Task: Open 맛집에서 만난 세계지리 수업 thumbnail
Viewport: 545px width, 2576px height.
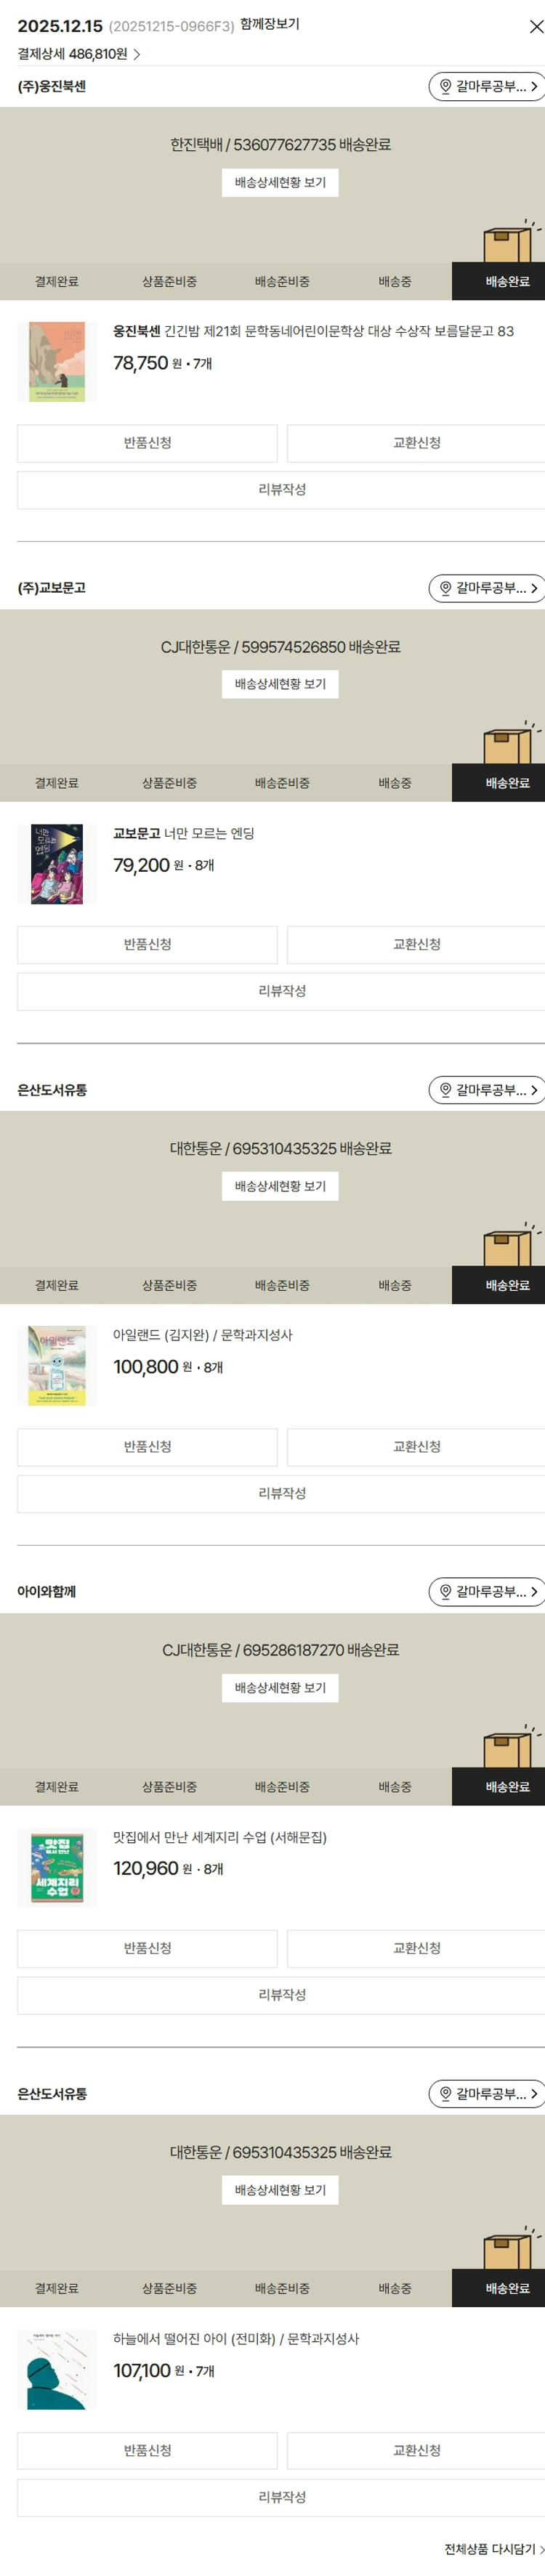Action: pos(57,1868)
